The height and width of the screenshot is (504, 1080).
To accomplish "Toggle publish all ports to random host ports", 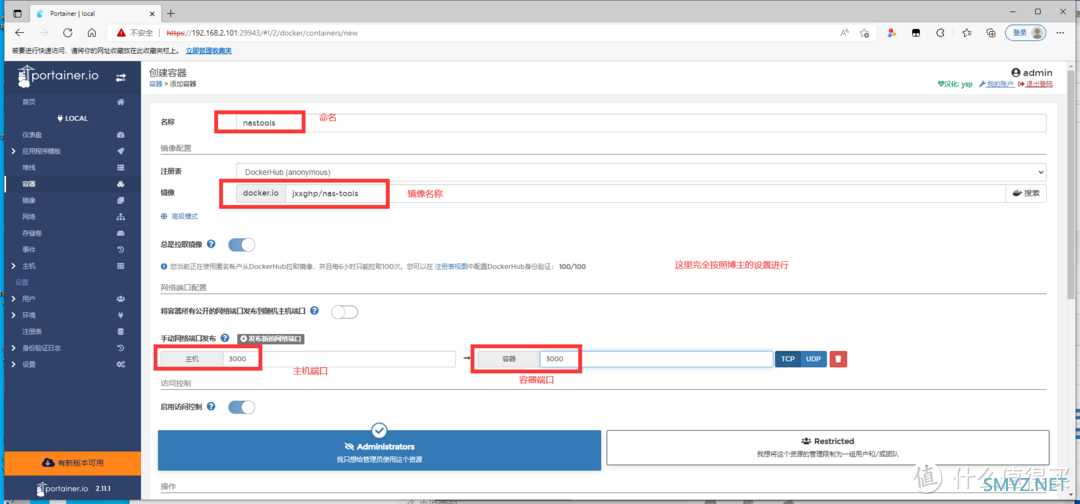I will coord(344,312).
